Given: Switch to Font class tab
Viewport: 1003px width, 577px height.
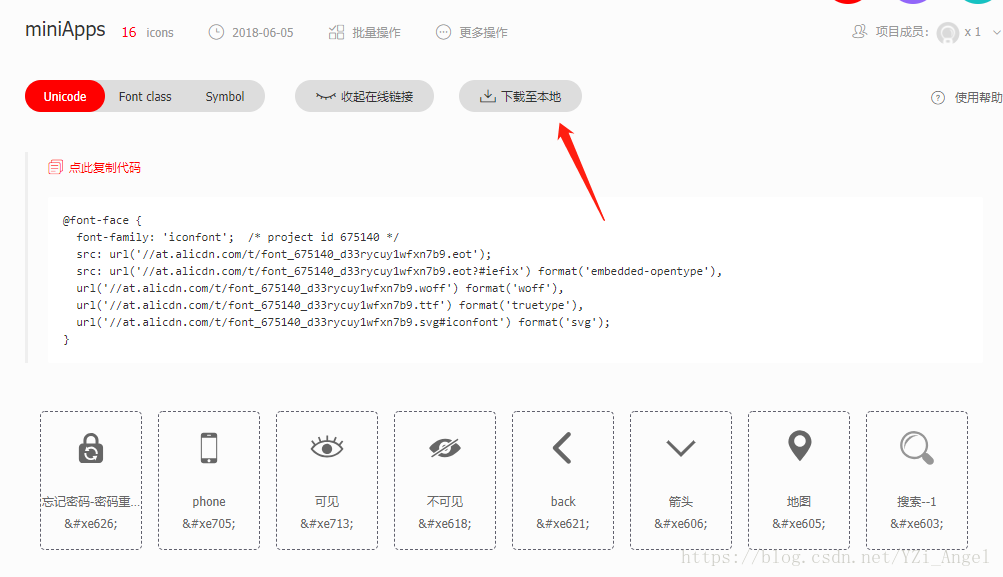Looking at the screenshot, I should (x=145, y=97).
